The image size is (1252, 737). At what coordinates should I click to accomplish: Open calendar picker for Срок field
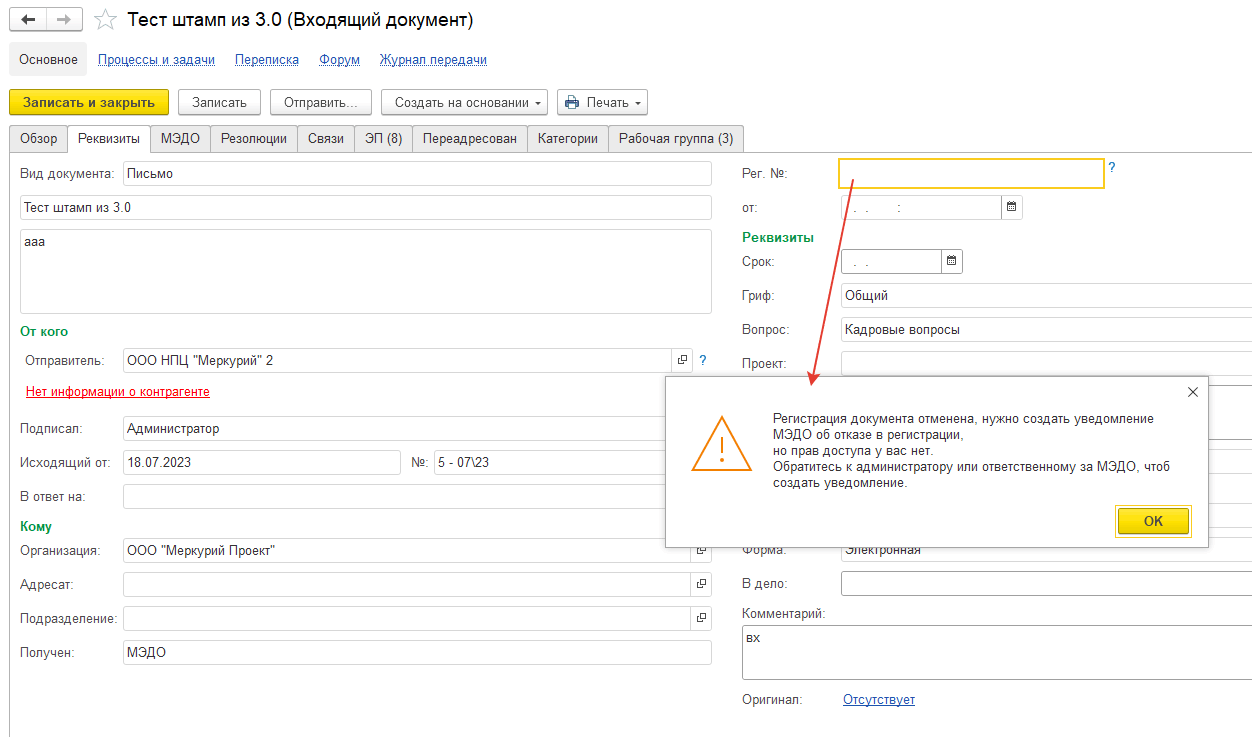tap(951, 261)
